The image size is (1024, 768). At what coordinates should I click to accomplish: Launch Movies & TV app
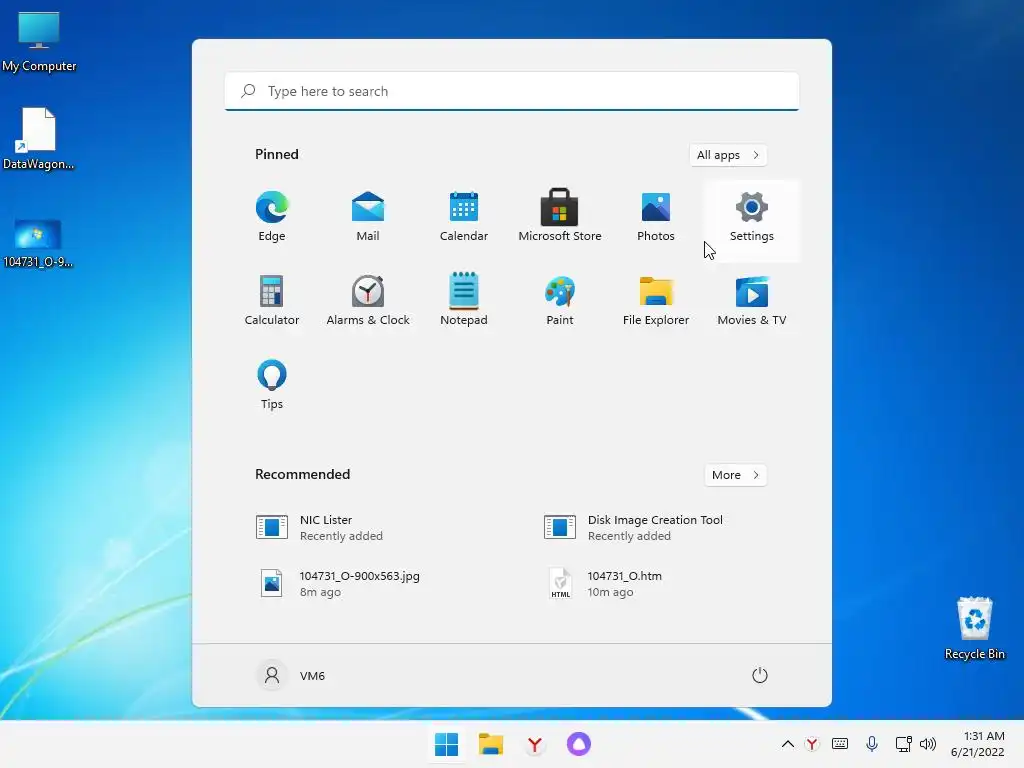[752, 300]
